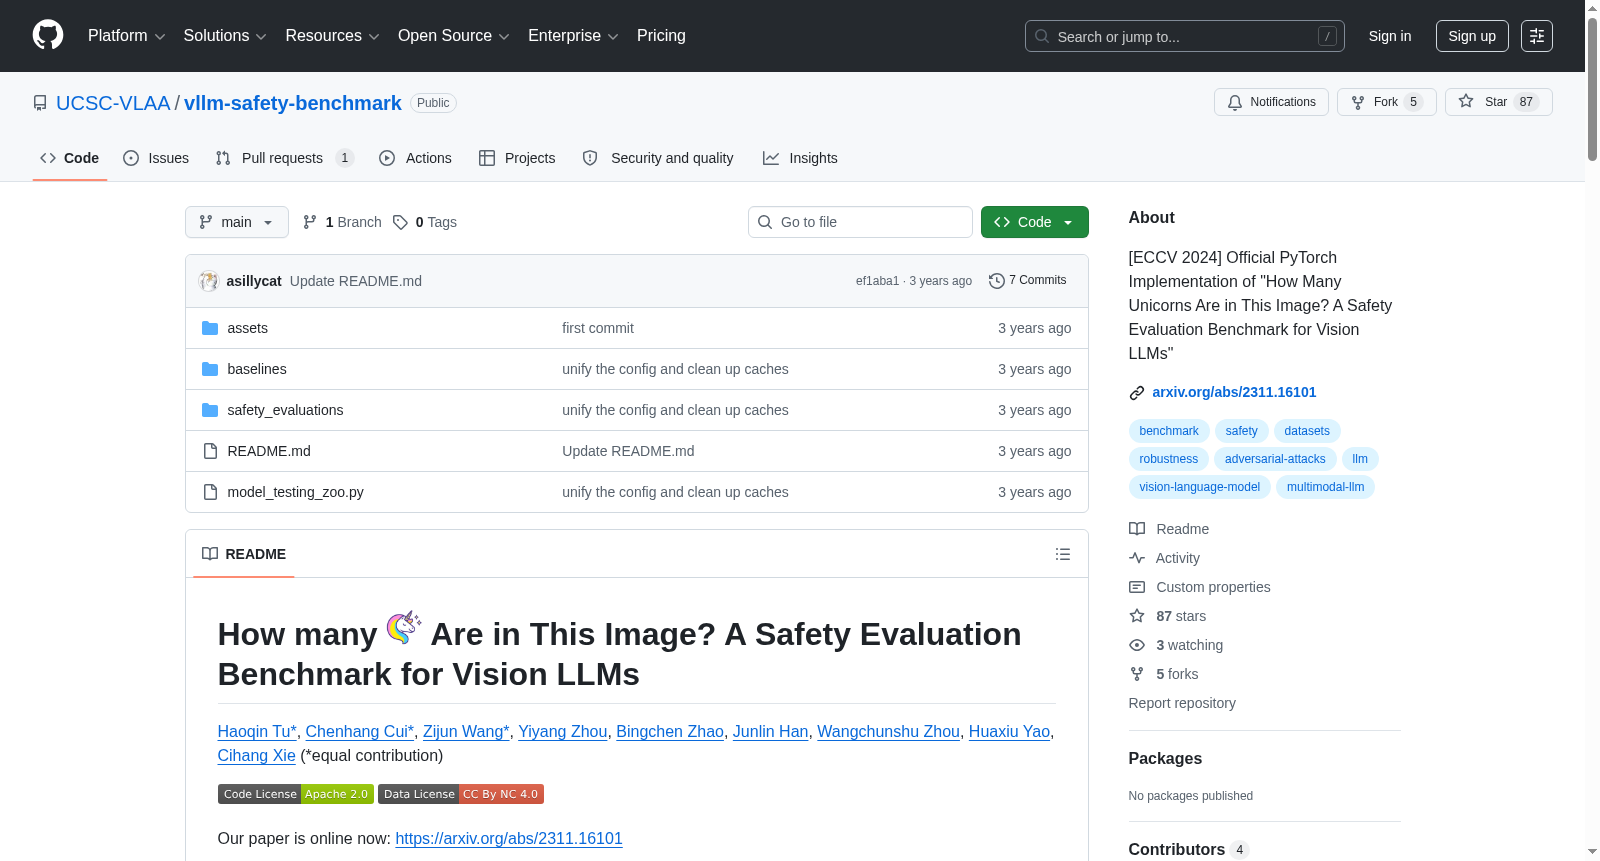Image resolution: width=1600 pixels, height=861 pixels.
Task: Click the star icon beside 87 stars
Action: (1137, 616)
